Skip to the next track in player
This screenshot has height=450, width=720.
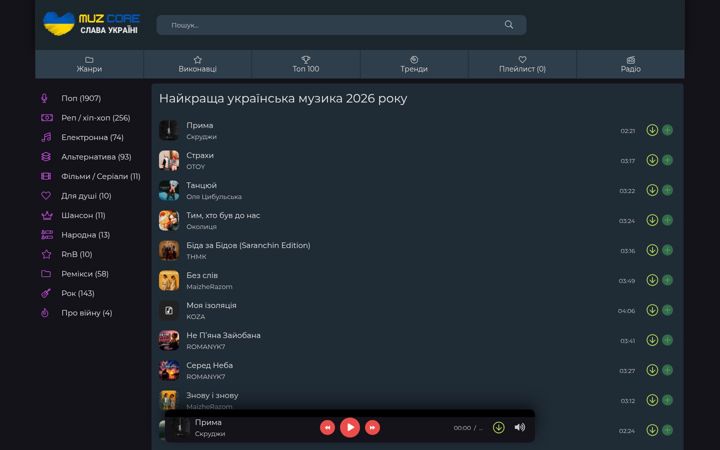click(372, 428)
